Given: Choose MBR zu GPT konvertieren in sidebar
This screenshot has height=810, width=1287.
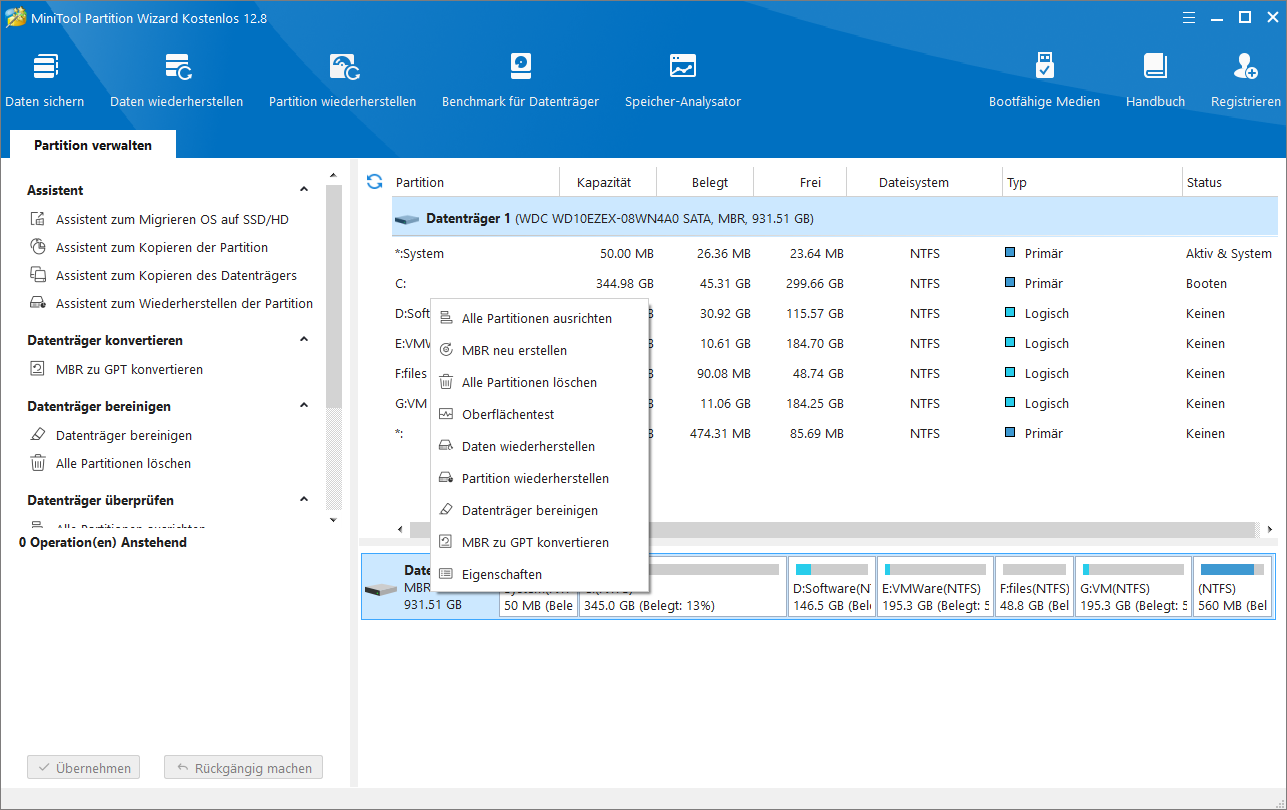Looking at the screenshot, I should (129, 369).
